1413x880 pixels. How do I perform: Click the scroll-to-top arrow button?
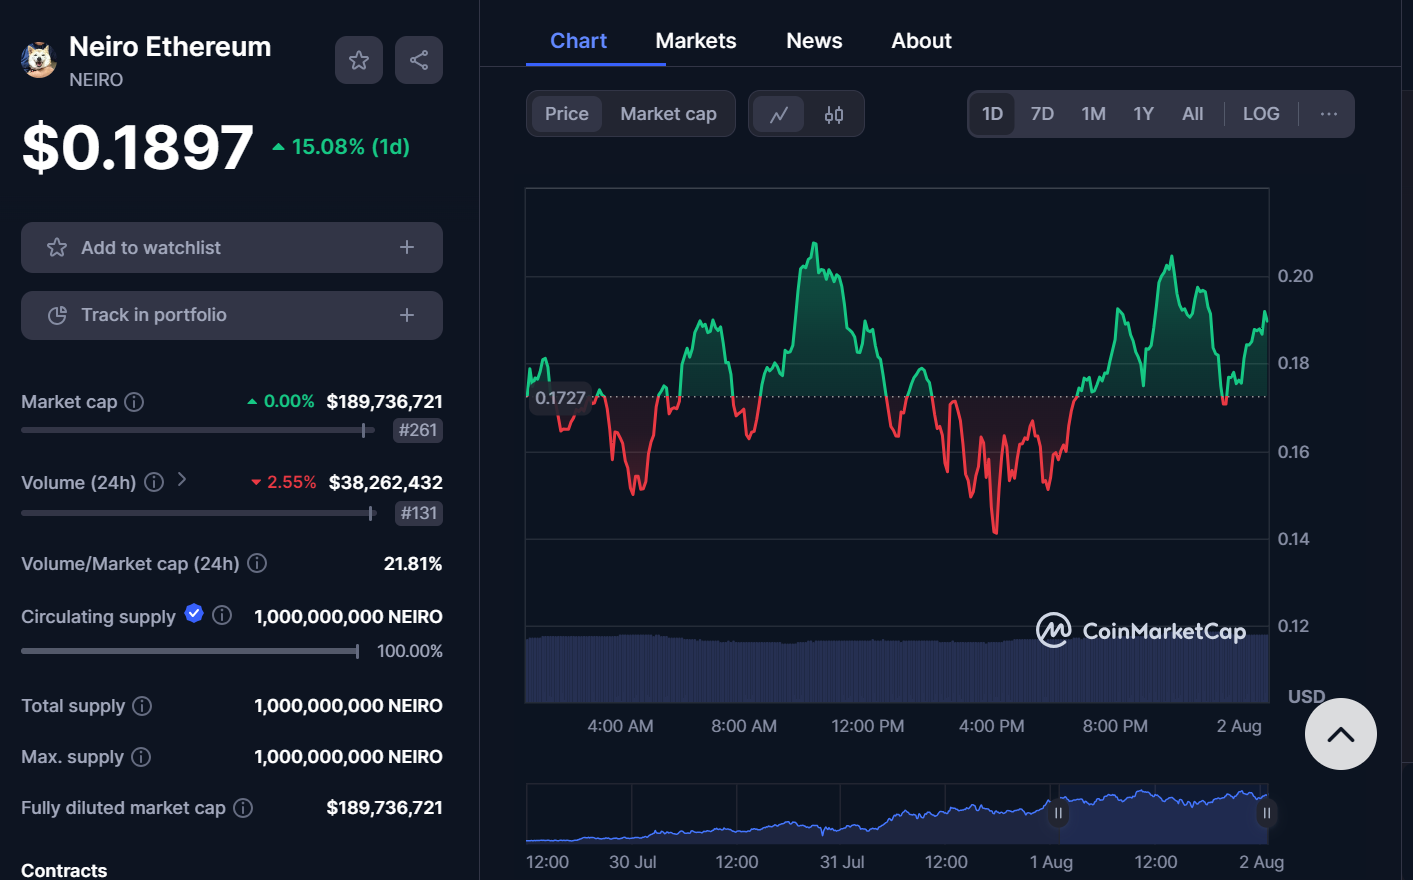tap(1340, 734)
